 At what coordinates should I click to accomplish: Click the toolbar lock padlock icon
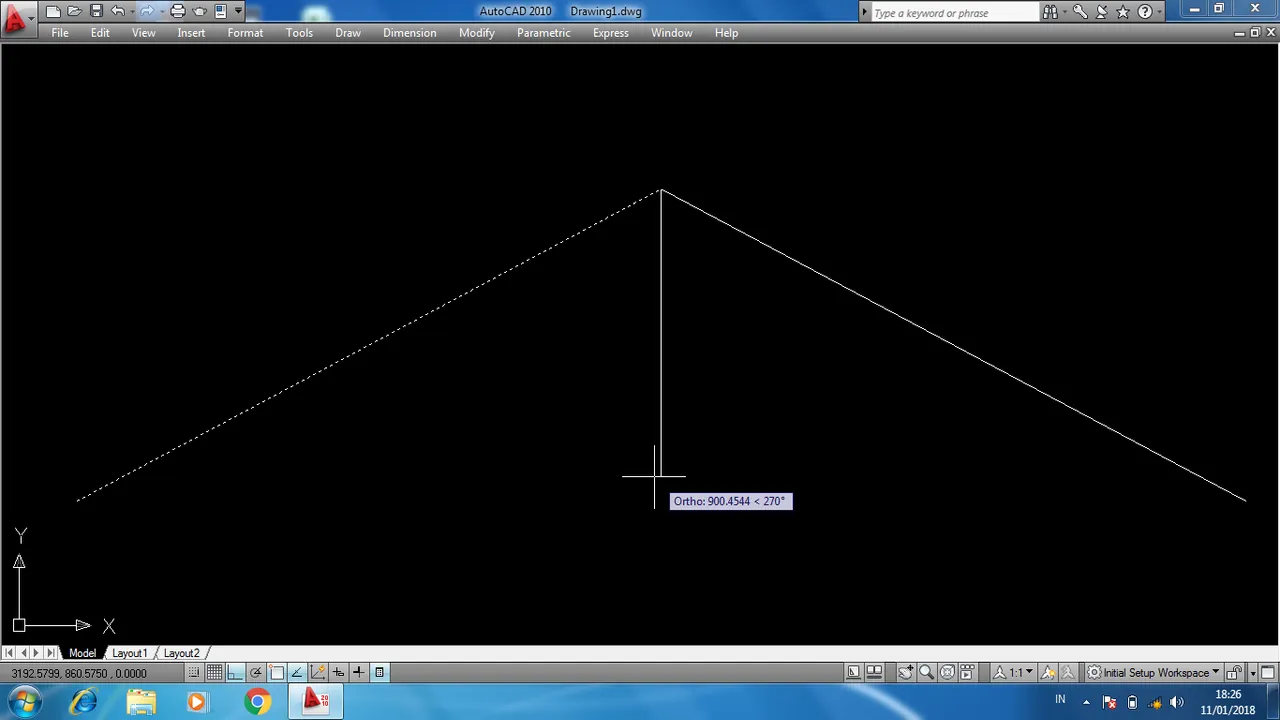(x=1235, y=673)
